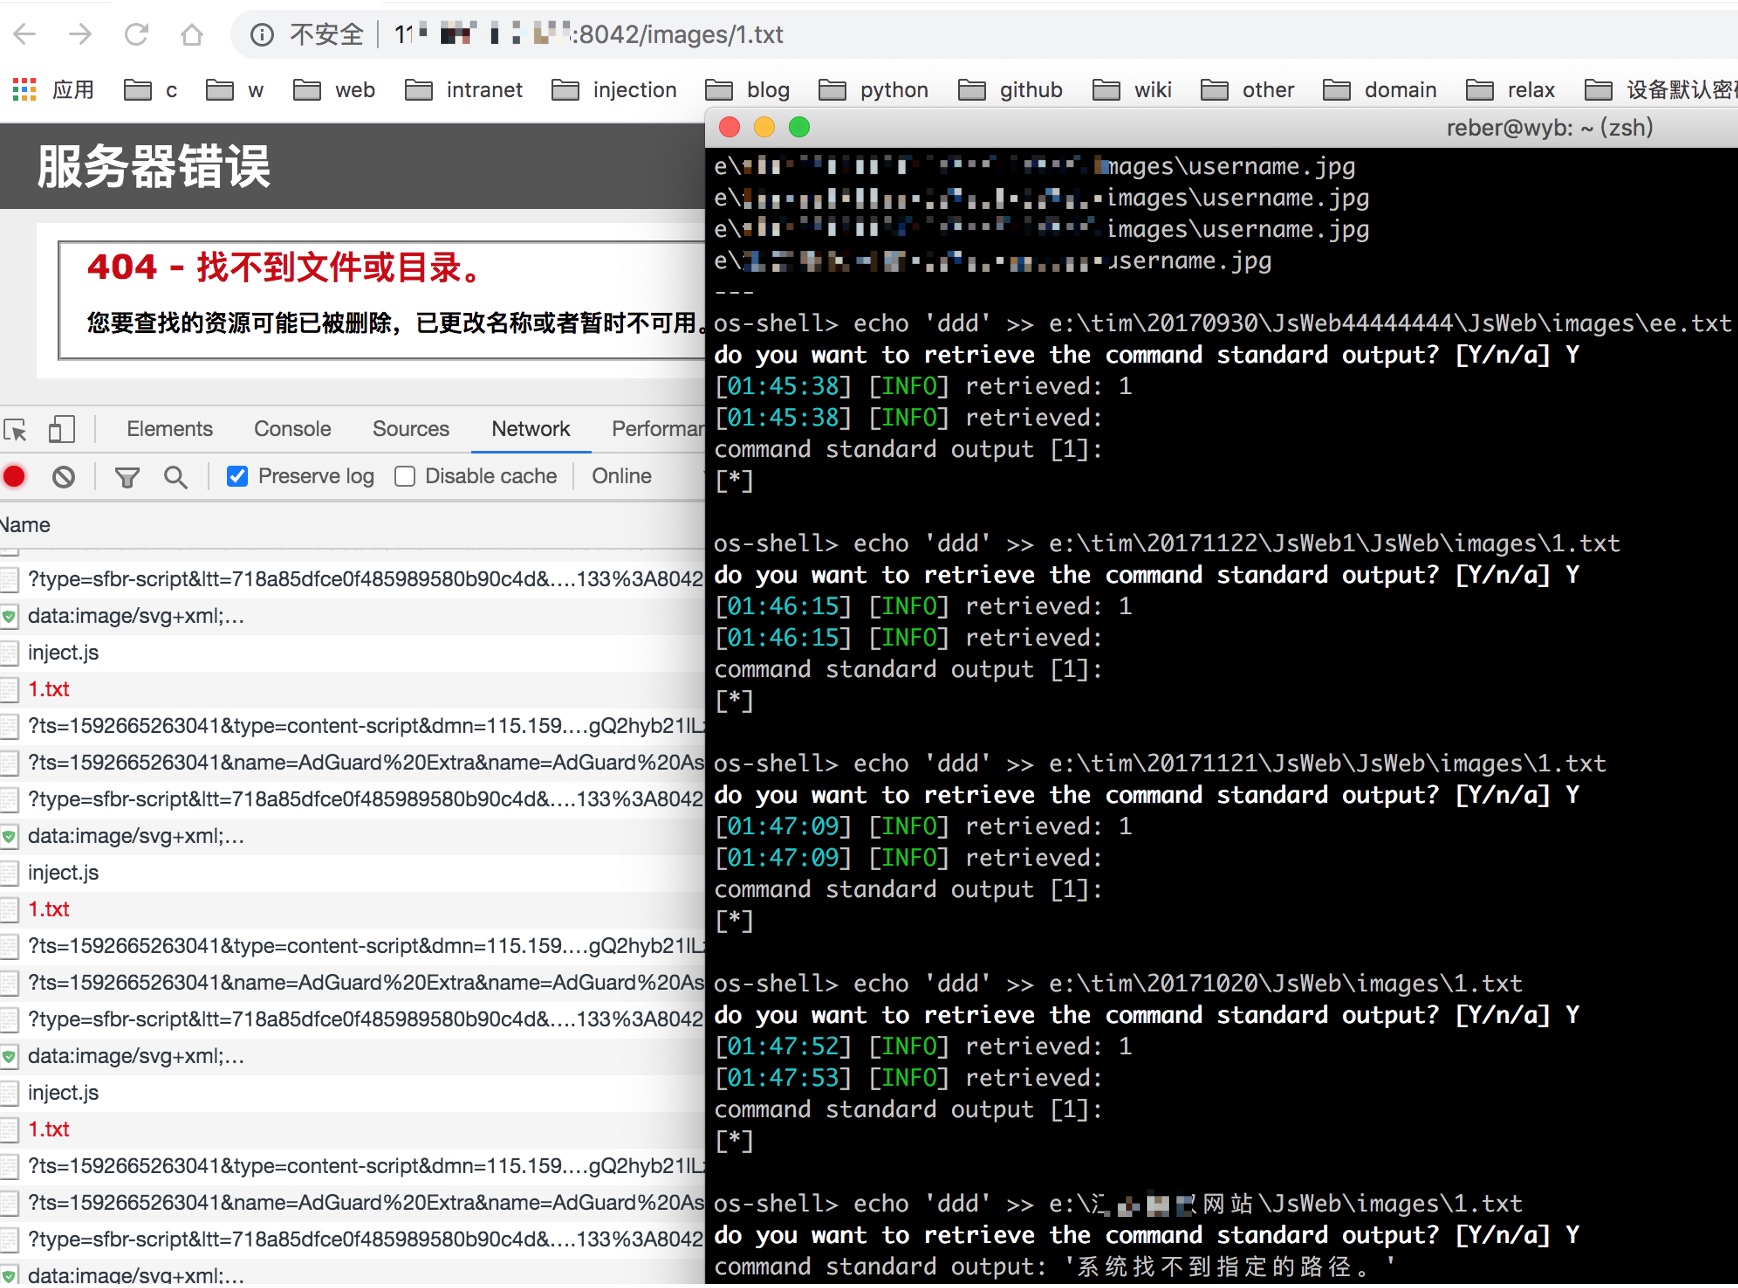Select the first red 1.txt request row
This screenshot has height=1288, width=1738.
[x=352, y=689]
